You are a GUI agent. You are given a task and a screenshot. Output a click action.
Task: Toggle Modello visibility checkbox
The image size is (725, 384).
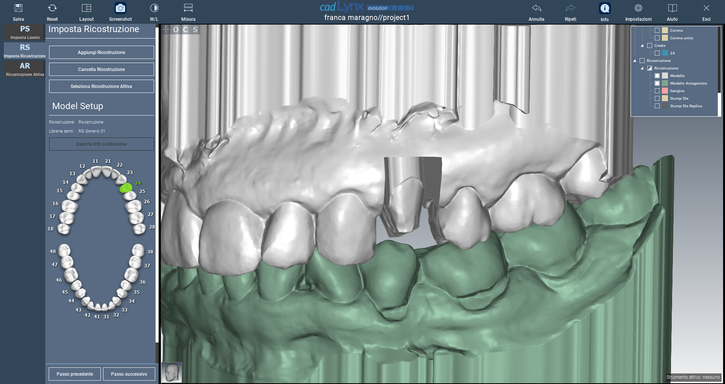pos(657,76)
